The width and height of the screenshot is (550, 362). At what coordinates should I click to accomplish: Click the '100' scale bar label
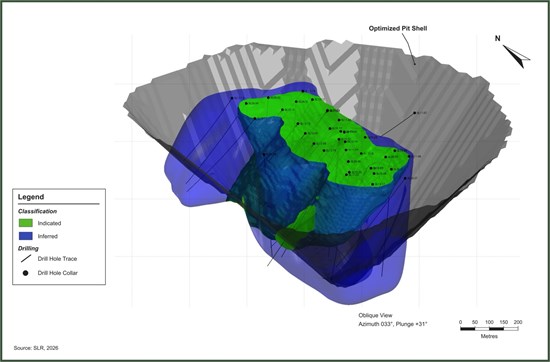pos(489,322)
